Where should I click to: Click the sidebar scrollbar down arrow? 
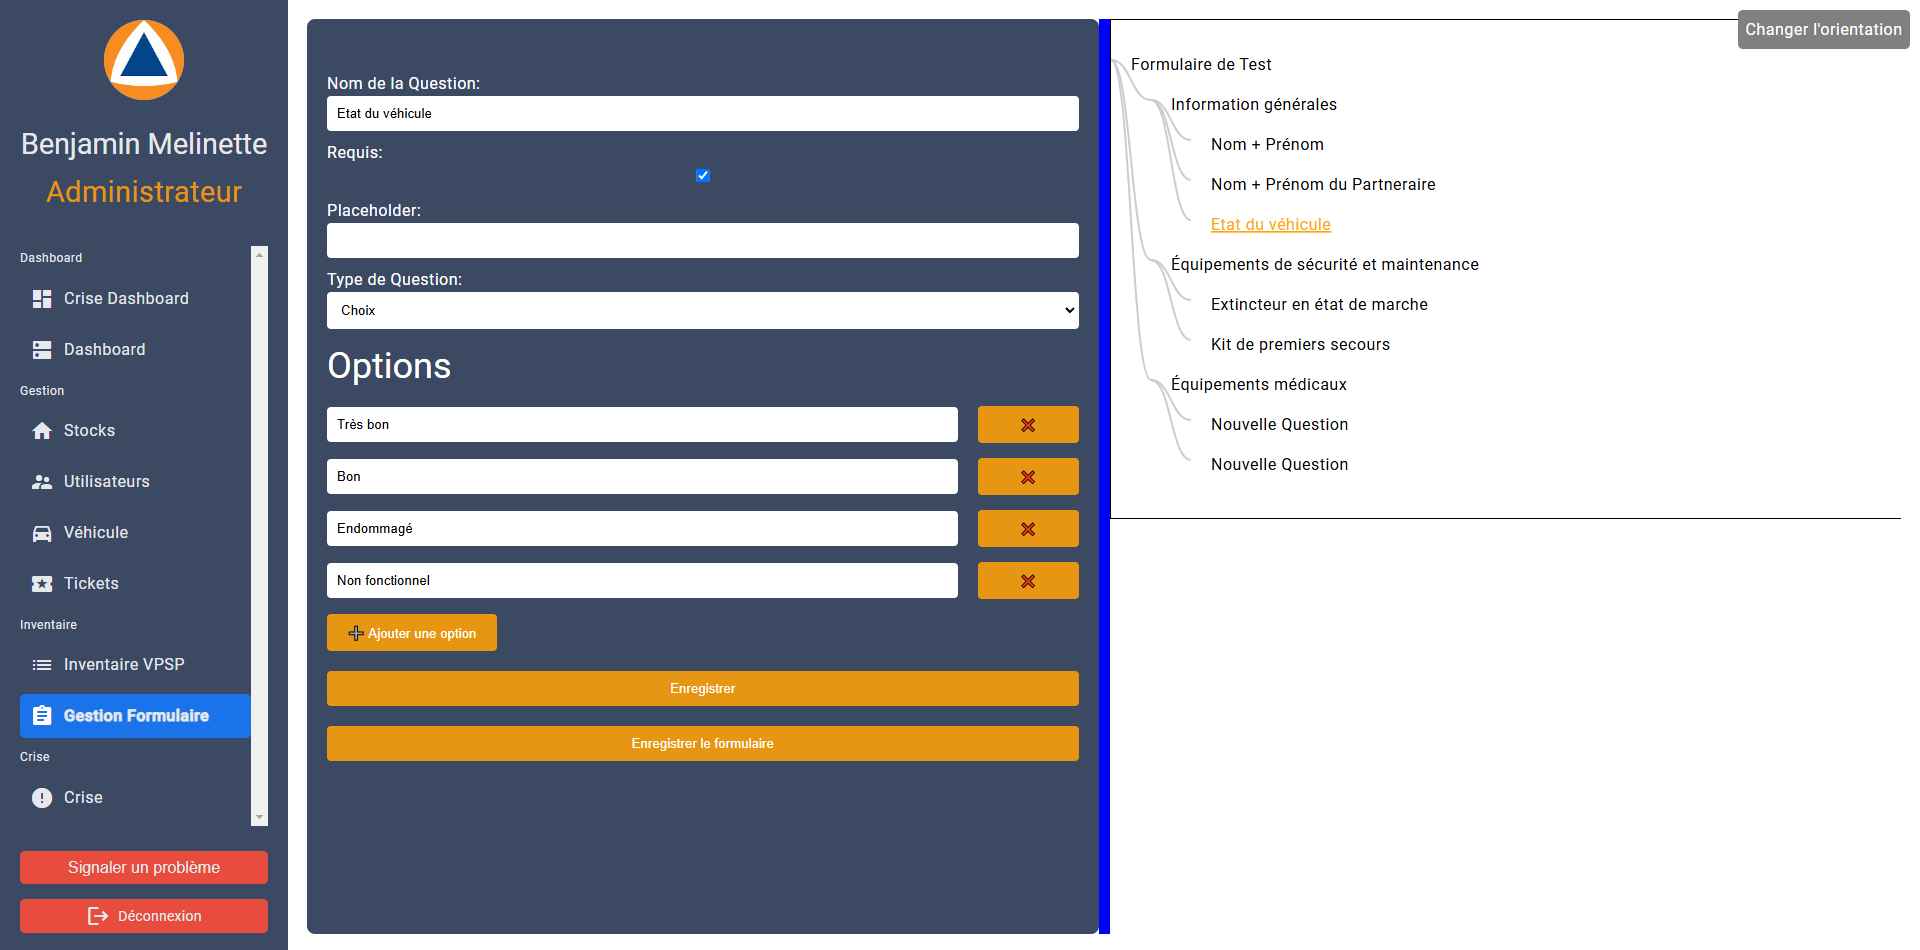coord(260,817)
